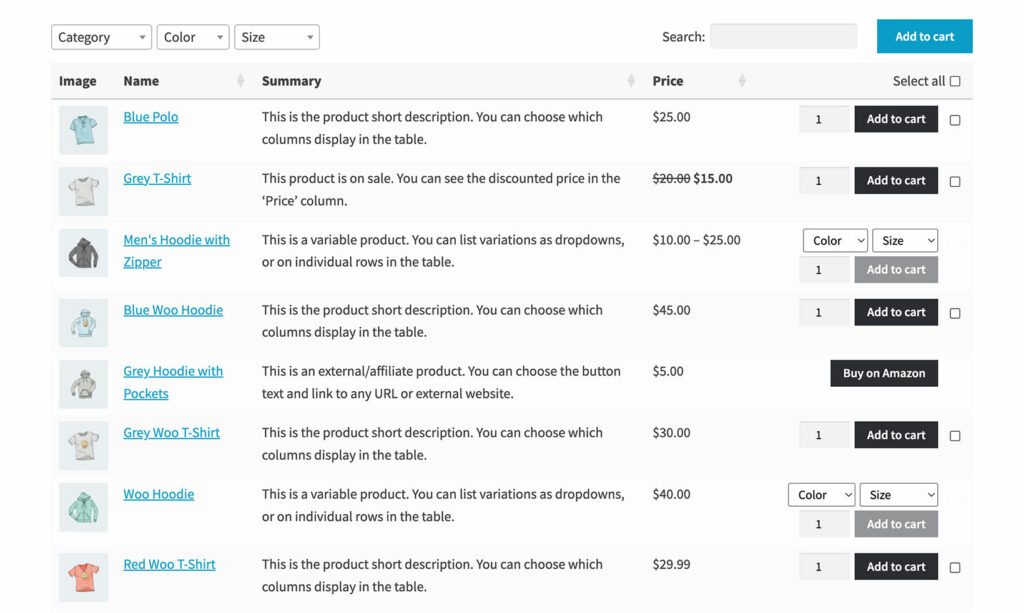Viewport: 1024px width, 613px height.
Task: Tick the Red Woo T-Shirt checkbox
Action: 955,568
